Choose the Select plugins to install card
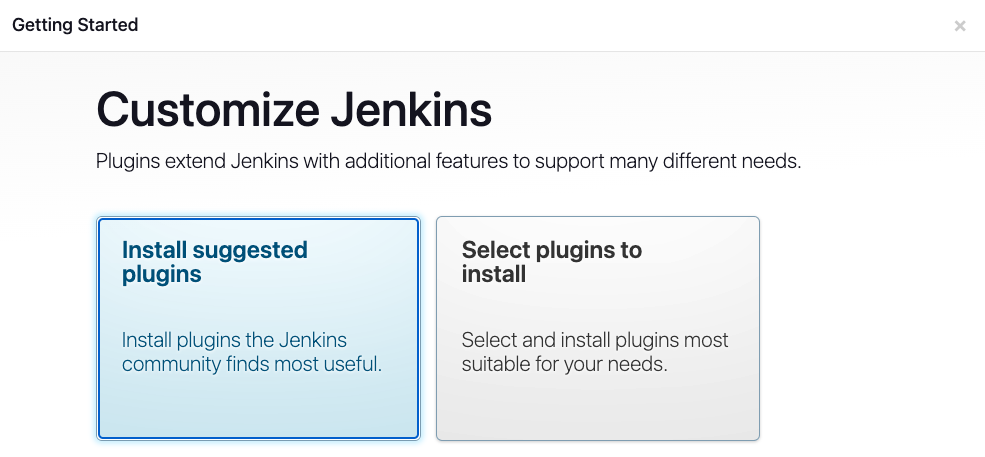 (597, 328)
